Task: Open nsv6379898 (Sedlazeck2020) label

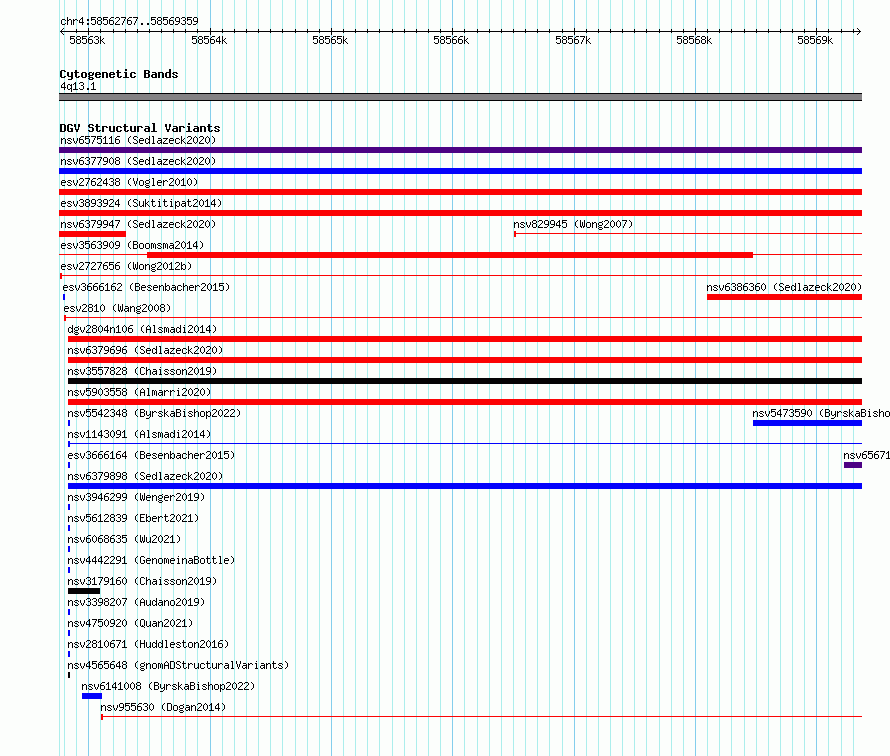Action: coord(145,476)
